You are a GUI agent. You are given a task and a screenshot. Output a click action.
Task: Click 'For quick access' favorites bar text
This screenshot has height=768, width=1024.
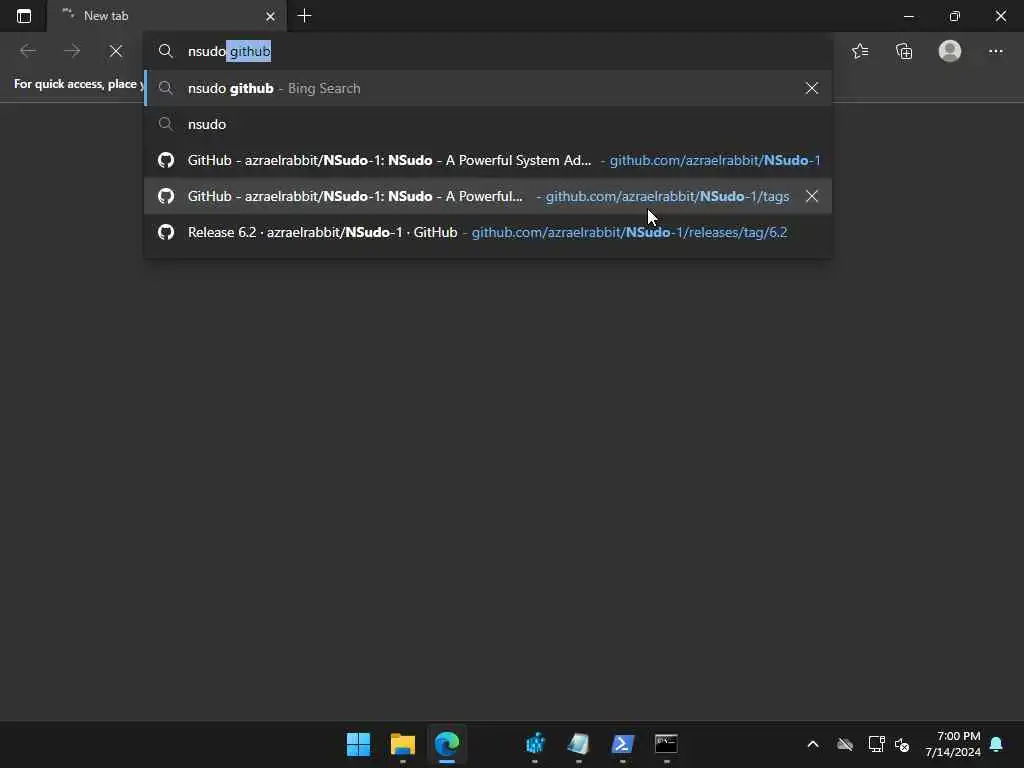point(78,84)
